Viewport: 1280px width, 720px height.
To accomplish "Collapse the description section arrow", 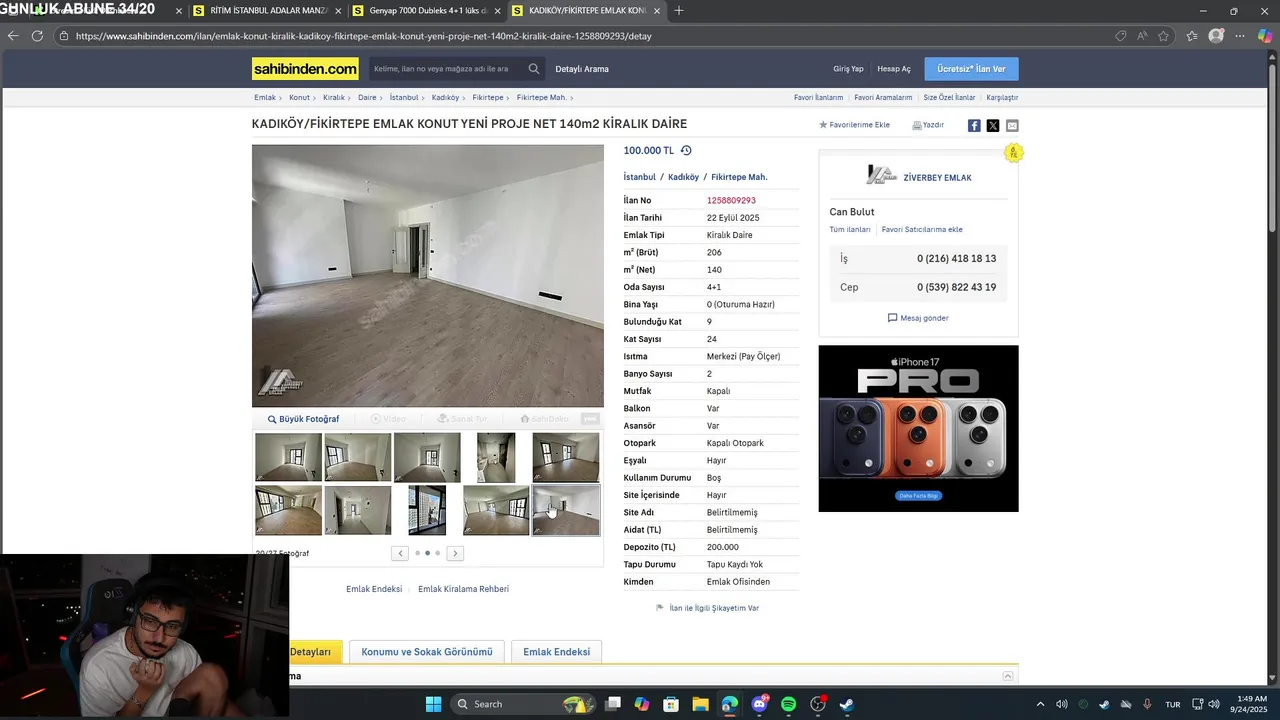I will pyautogui.click(x=1008, y=676).
